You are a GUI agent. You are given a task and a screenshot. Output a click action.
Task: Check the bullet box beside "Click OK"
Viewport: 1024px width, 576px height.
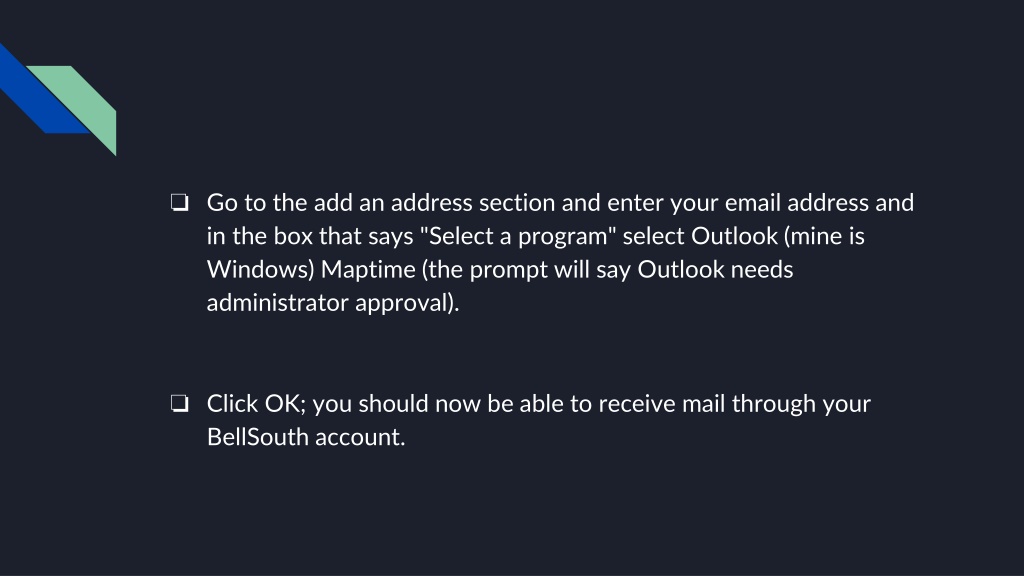click(x=180, y=404)
